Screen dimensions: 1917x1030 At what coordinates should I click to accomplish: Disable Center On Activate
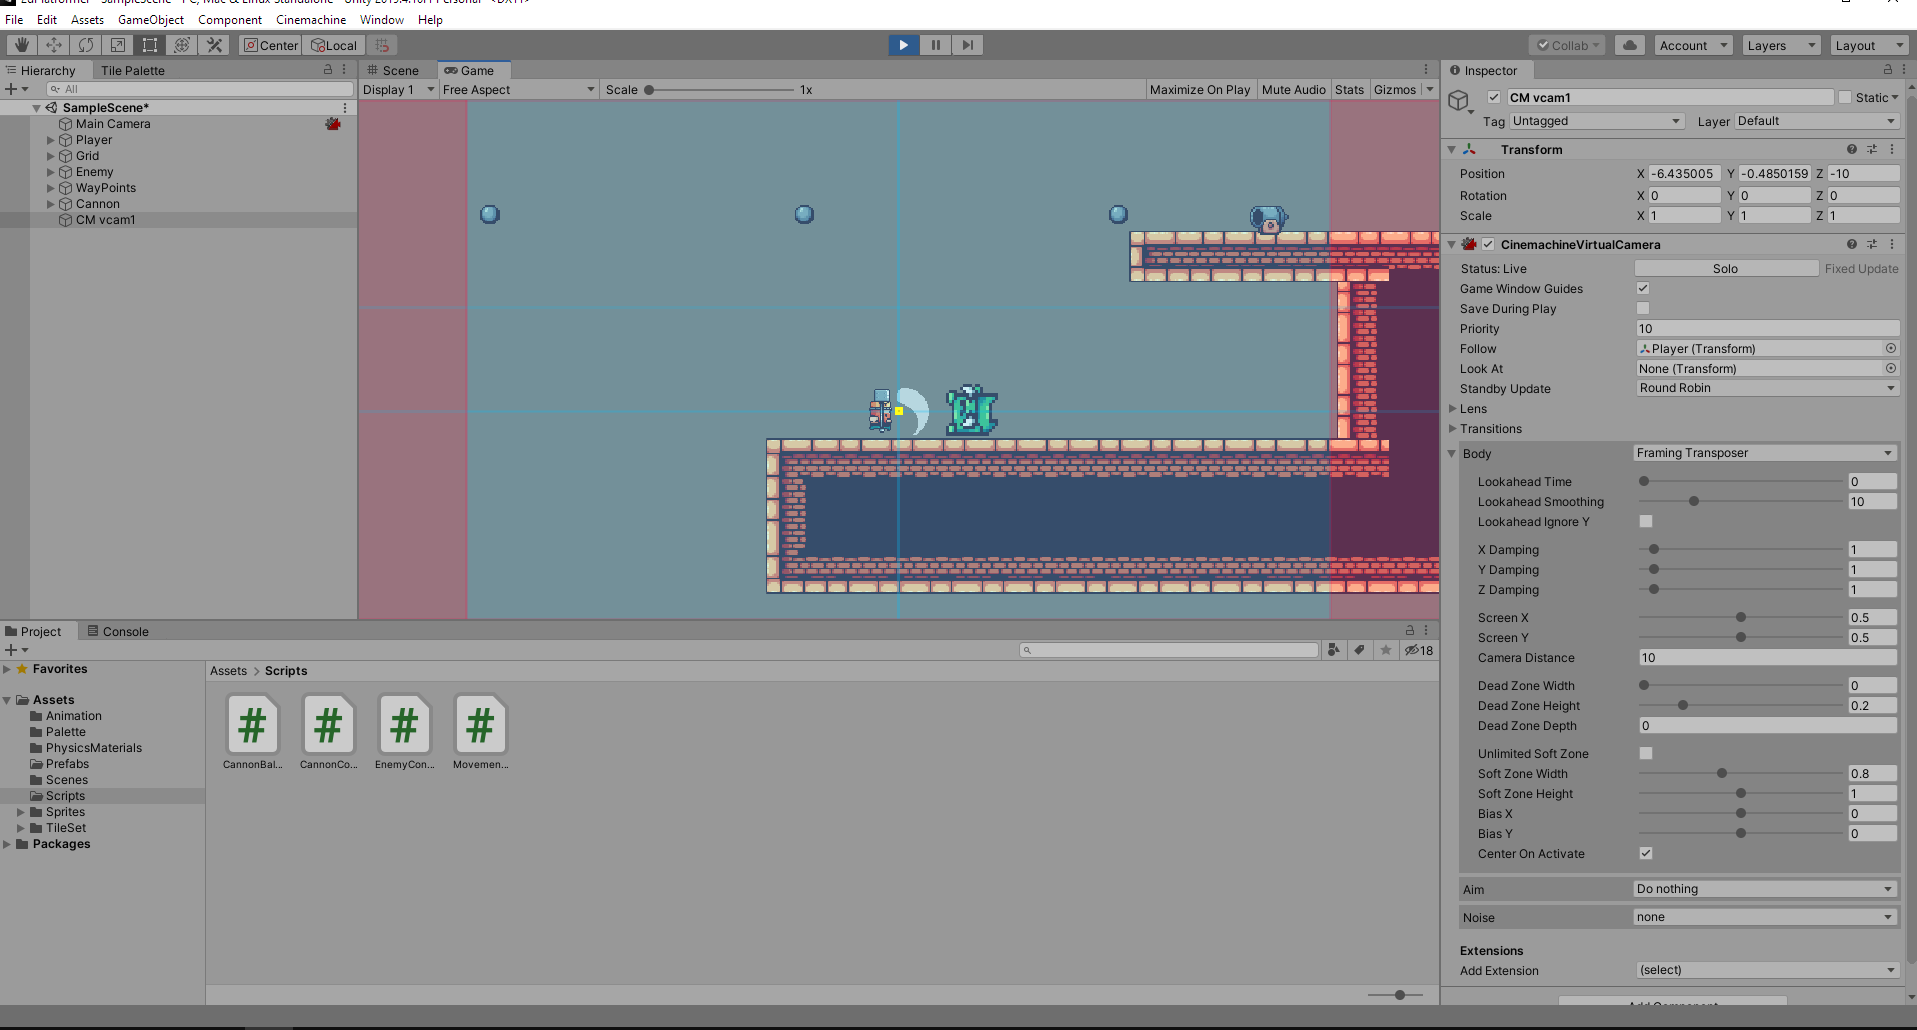click(x=1646, y=853)
